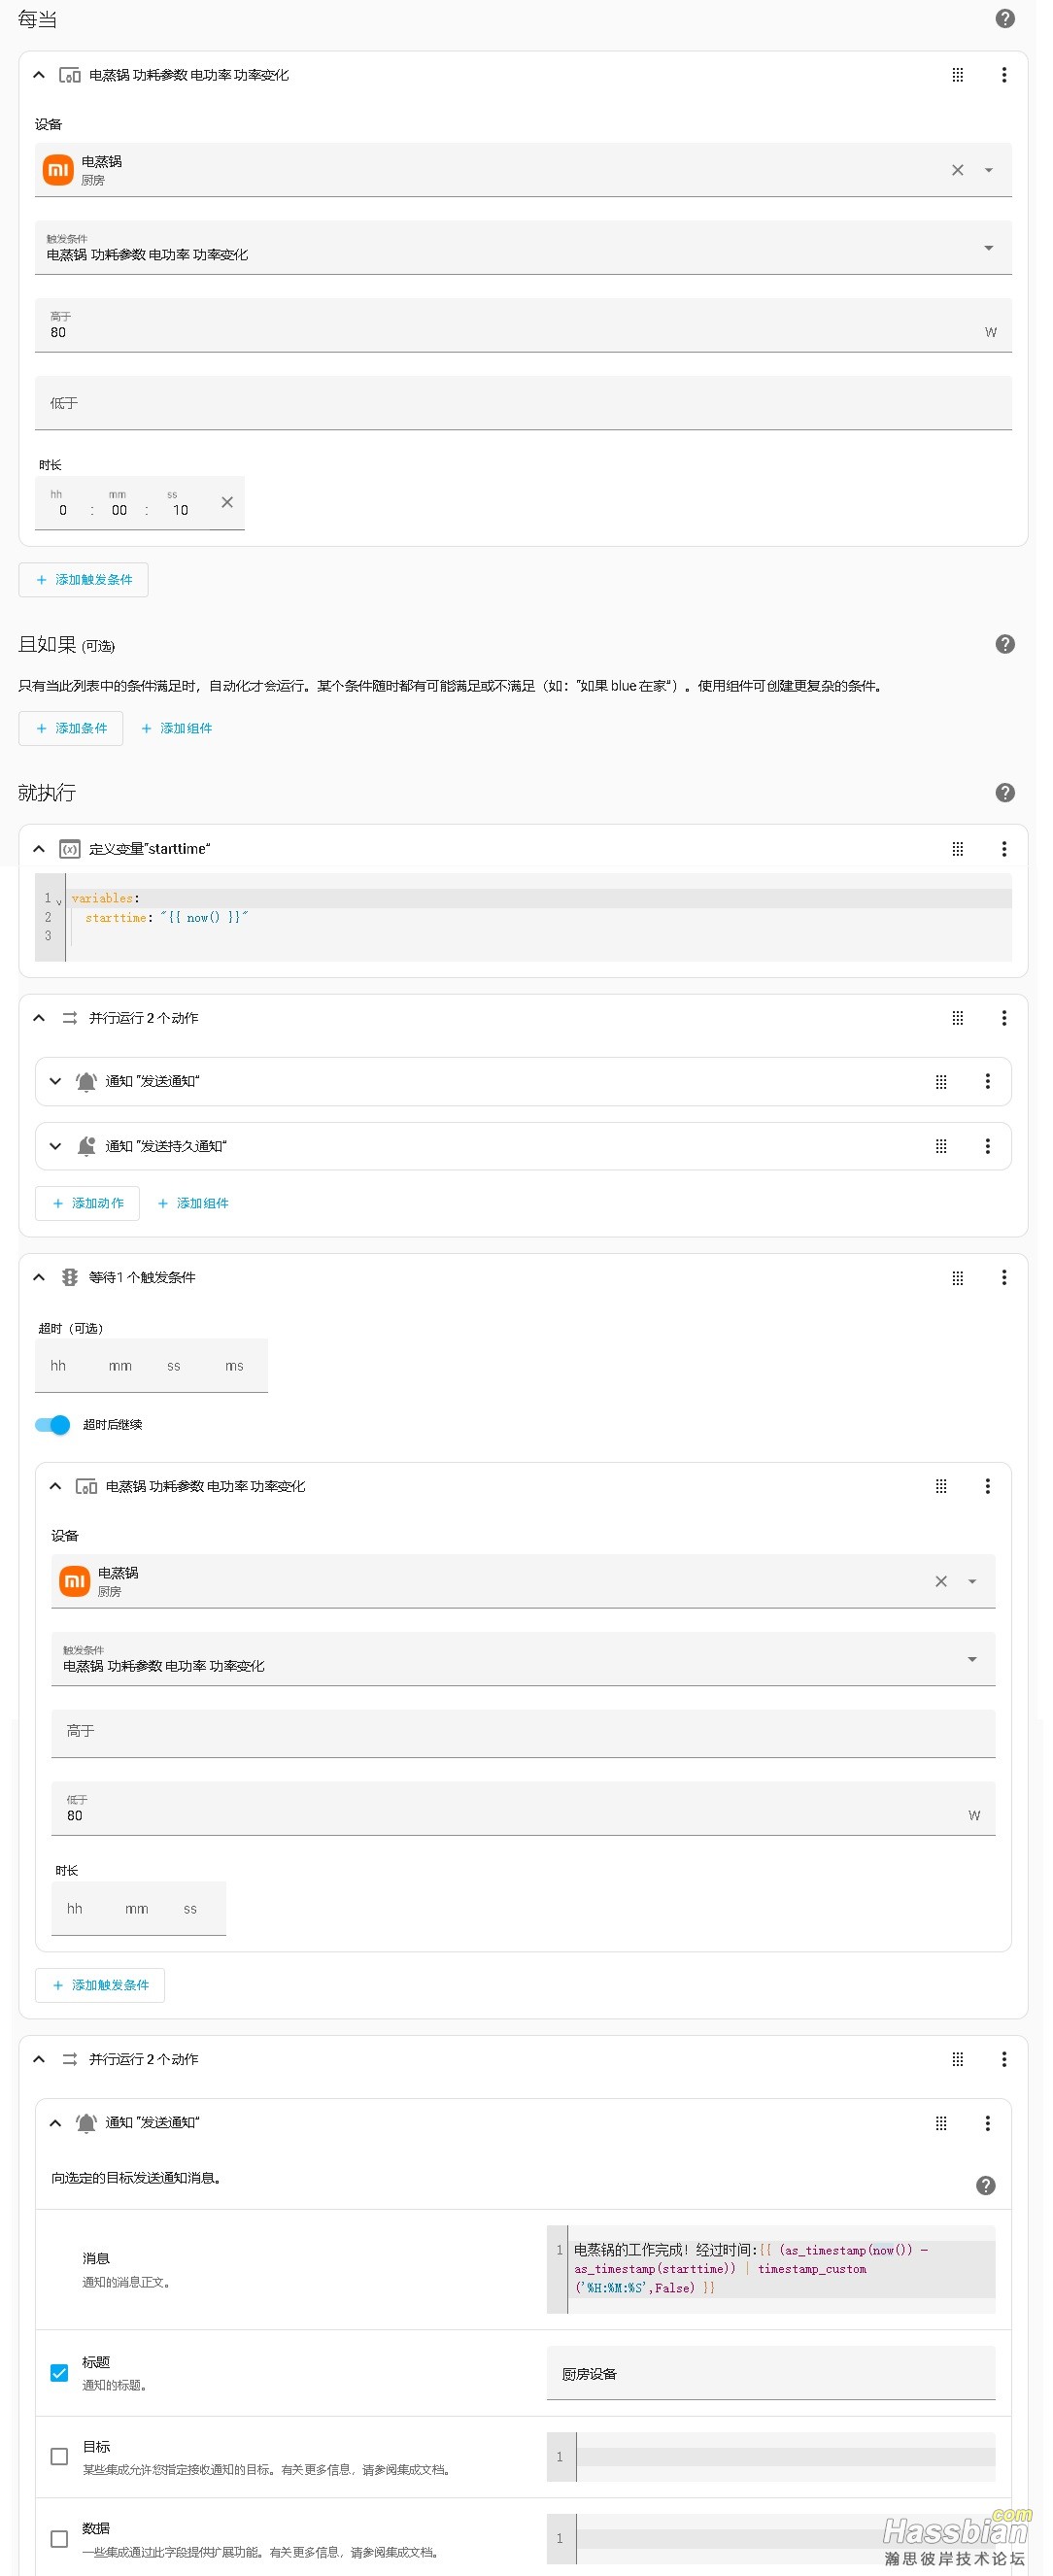
Task: Open help icon next to 就执行
Action: pyautogui.click(x=1005, y=793)
